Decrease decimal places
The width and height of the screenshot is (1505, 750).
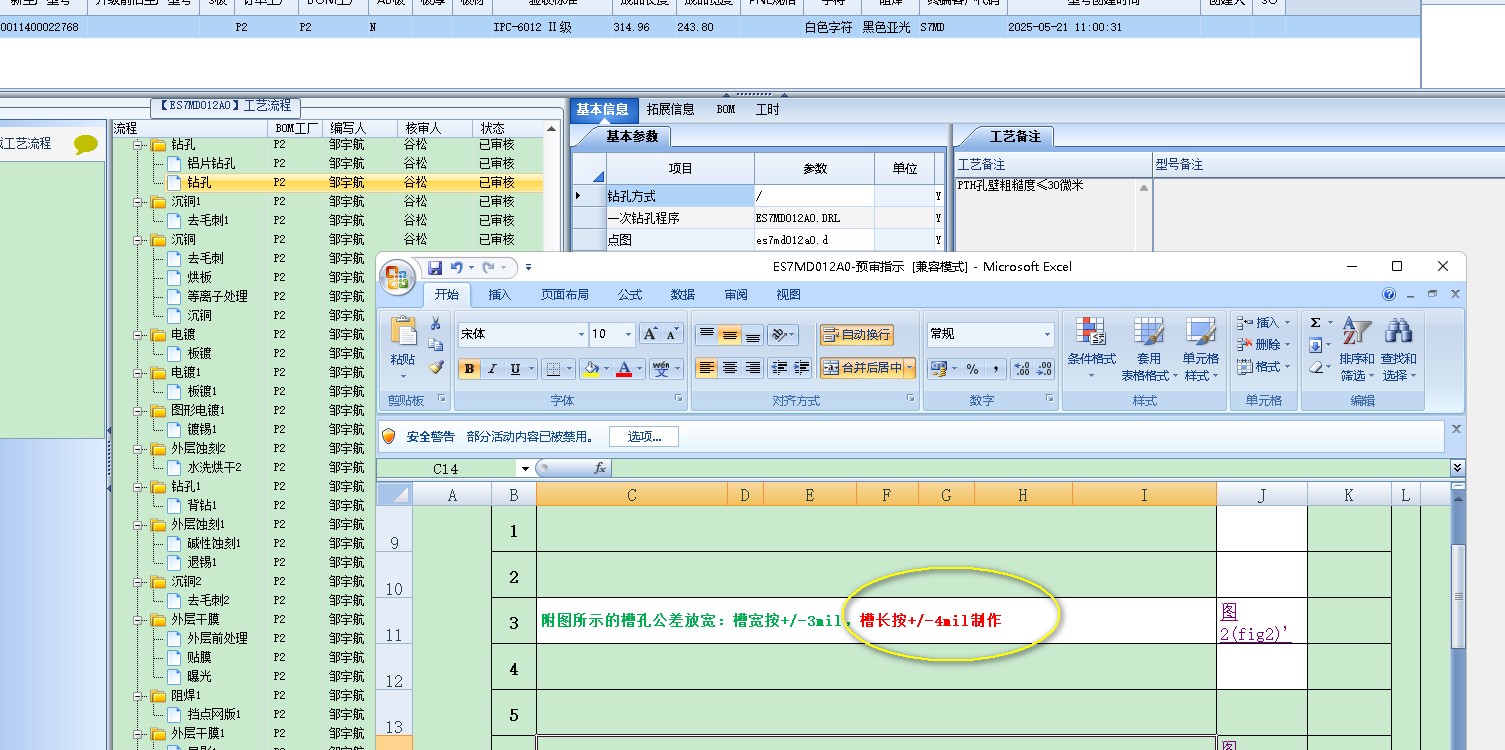1044,369
